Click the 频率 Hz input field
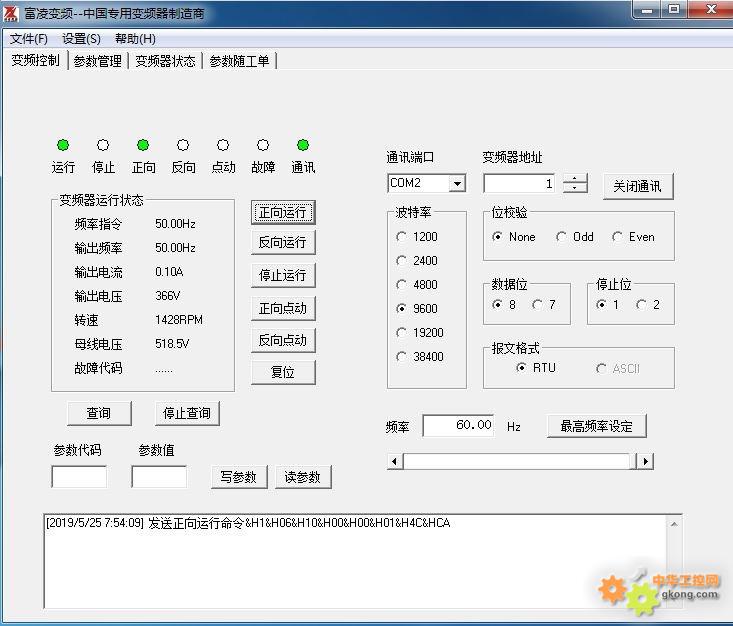Viewport: 733px width, 626px height. (458, 425)
